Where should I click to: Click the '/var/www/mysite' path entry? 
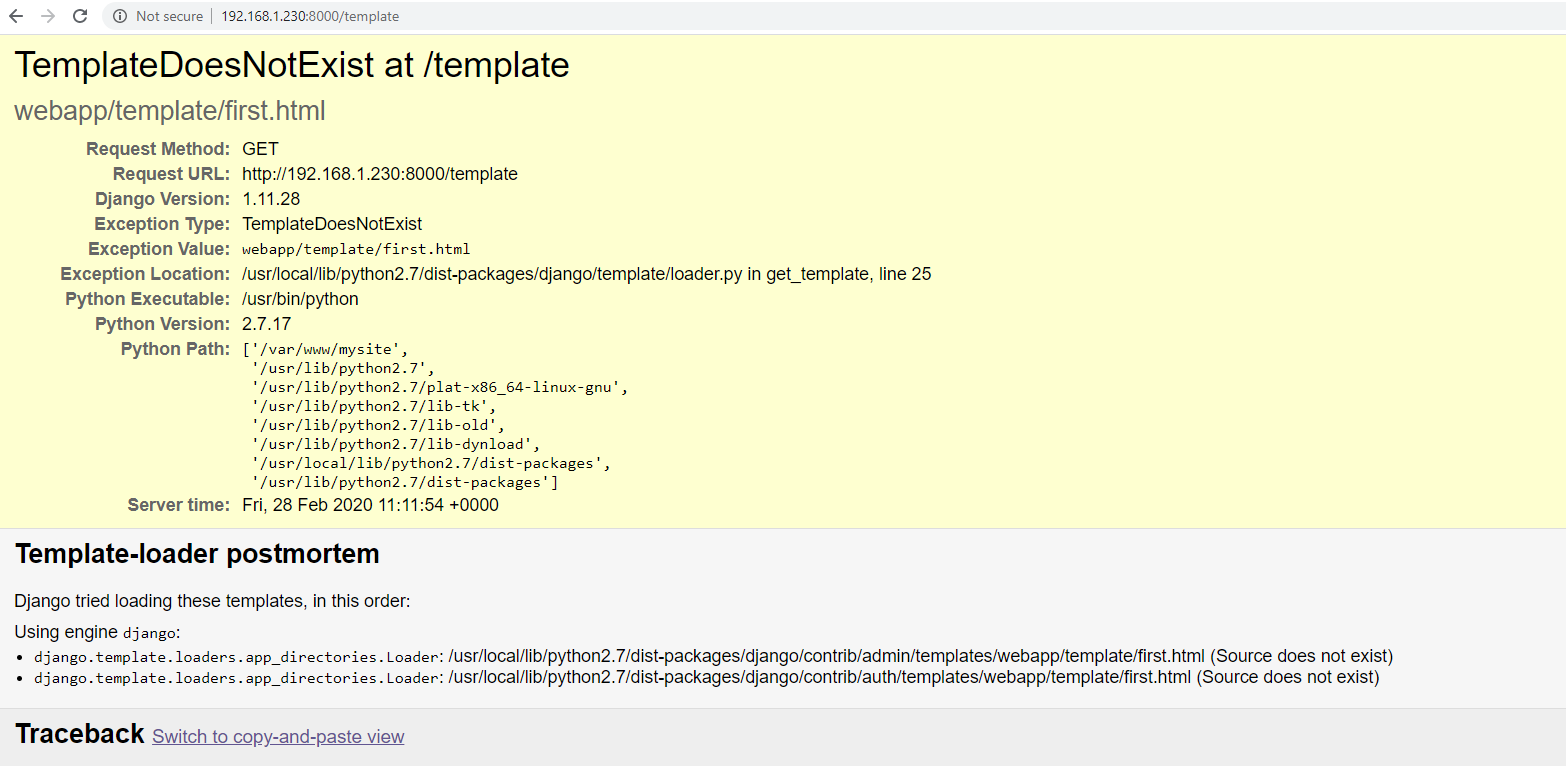click(x=326, y=349)
